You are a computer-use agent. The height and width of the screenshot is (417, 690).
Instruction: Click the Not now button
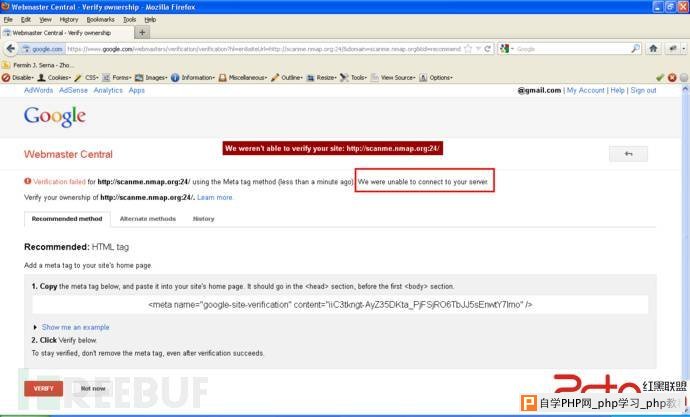tap(93, 389)
